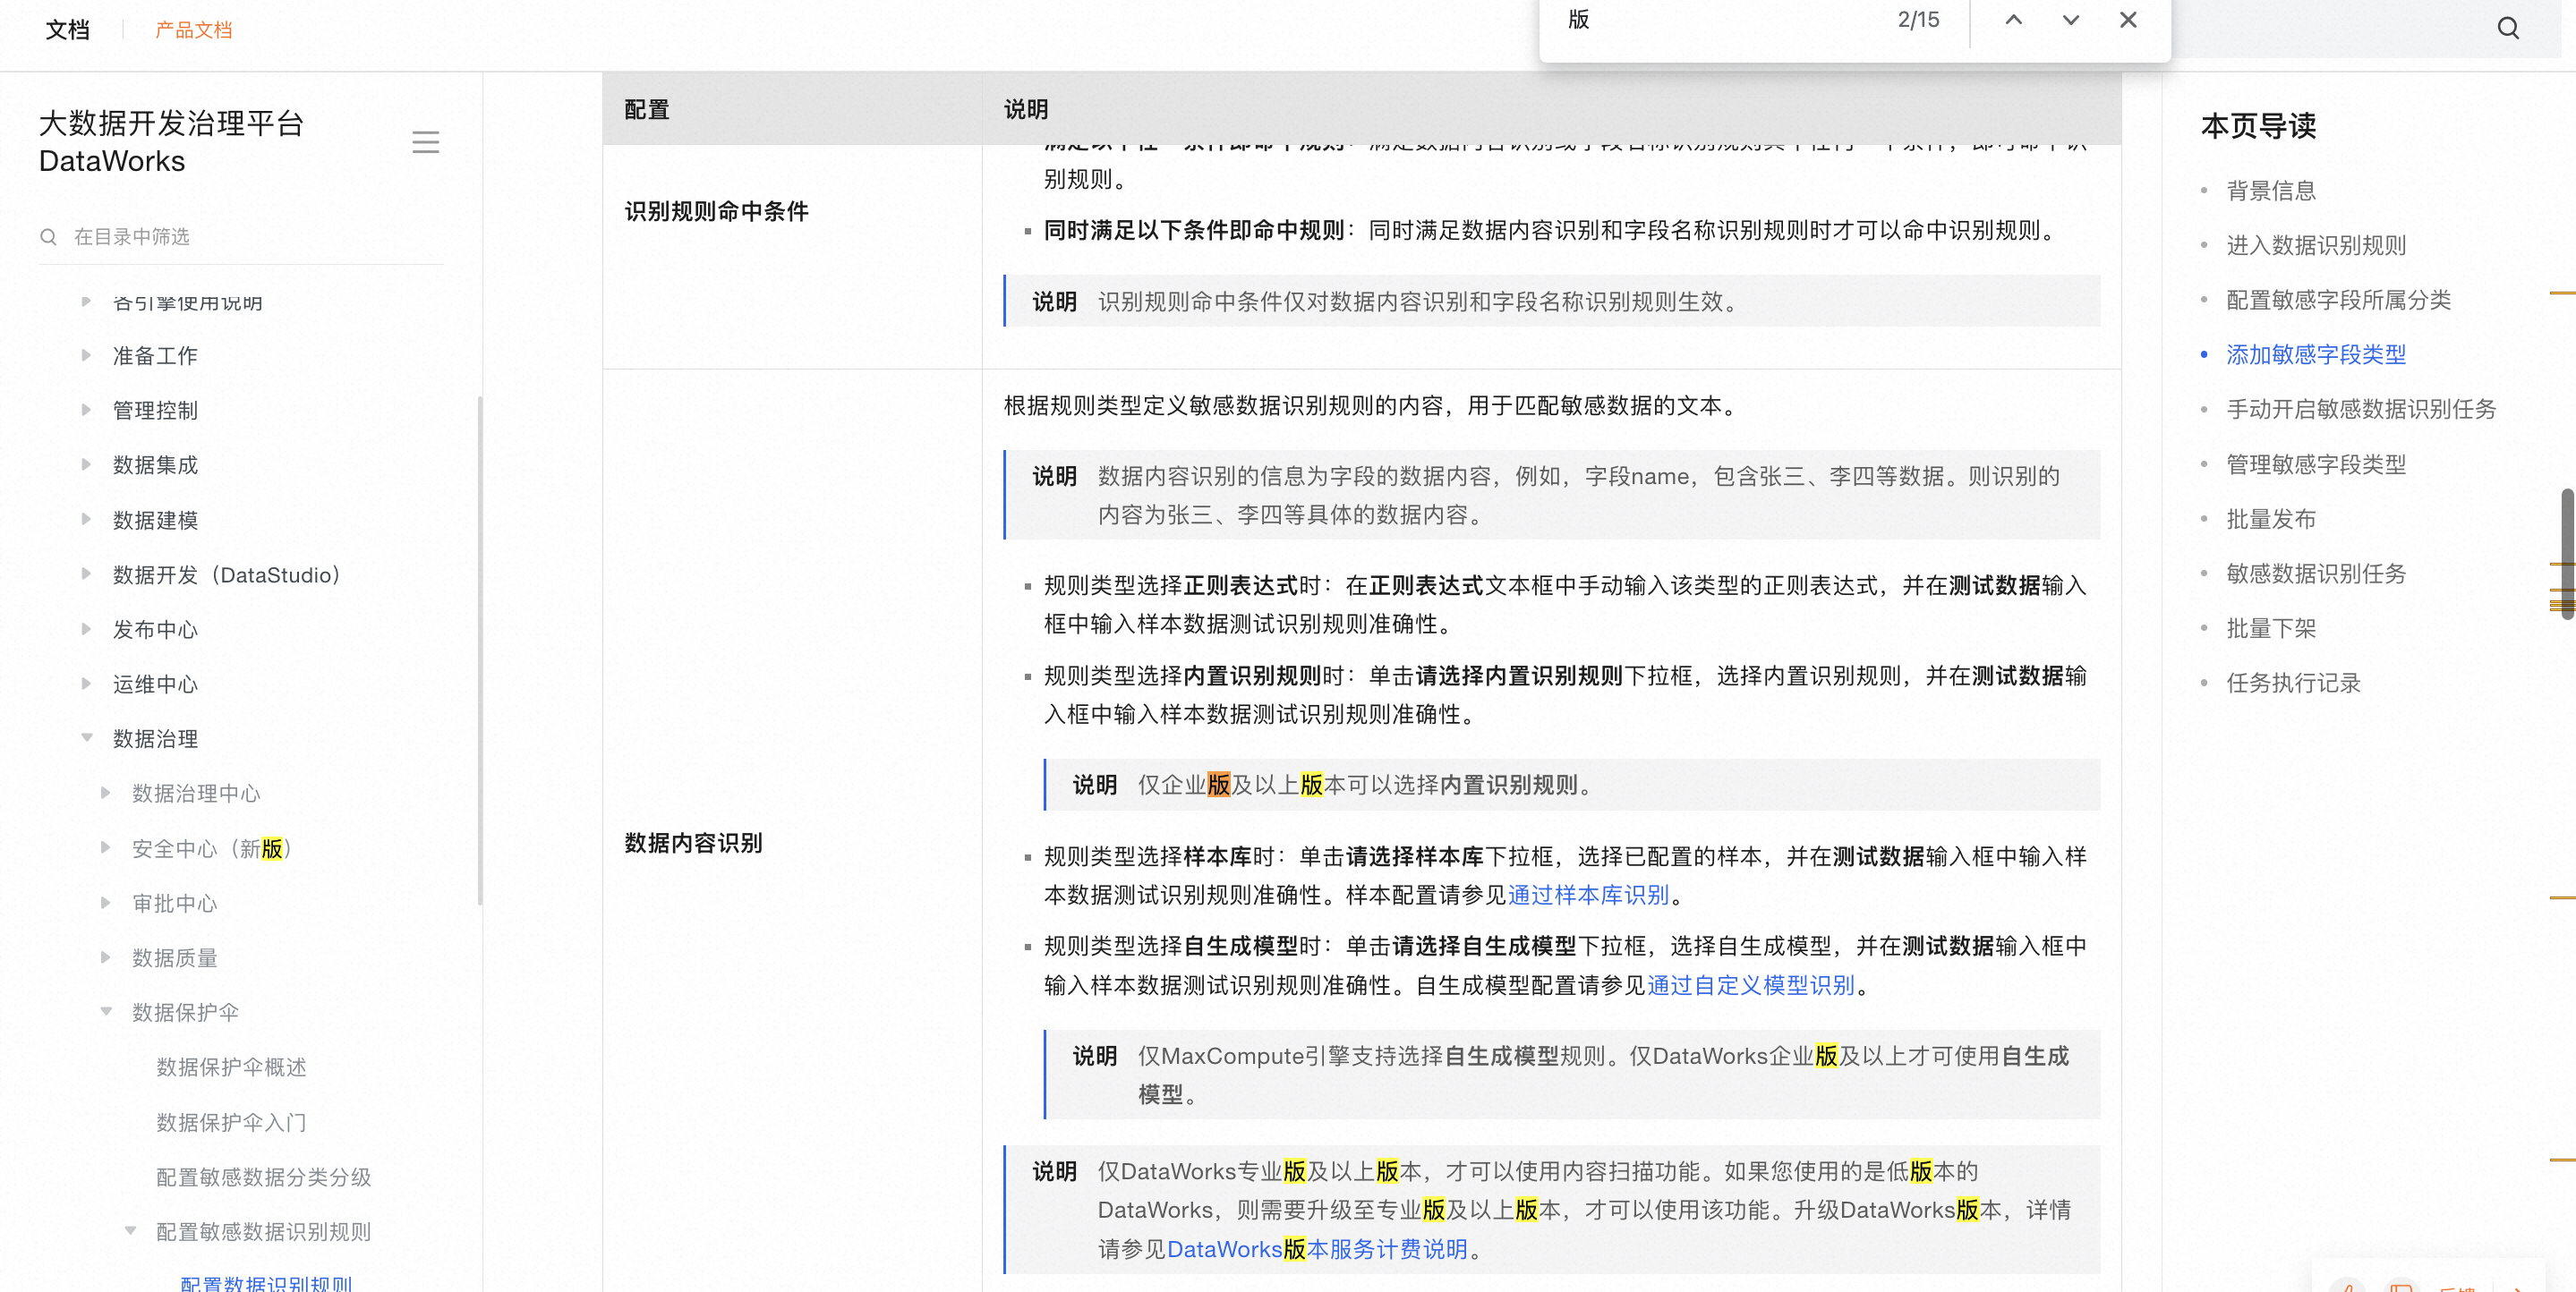Click the sidebar vertical scrollbar

click(x=480, y=650)
